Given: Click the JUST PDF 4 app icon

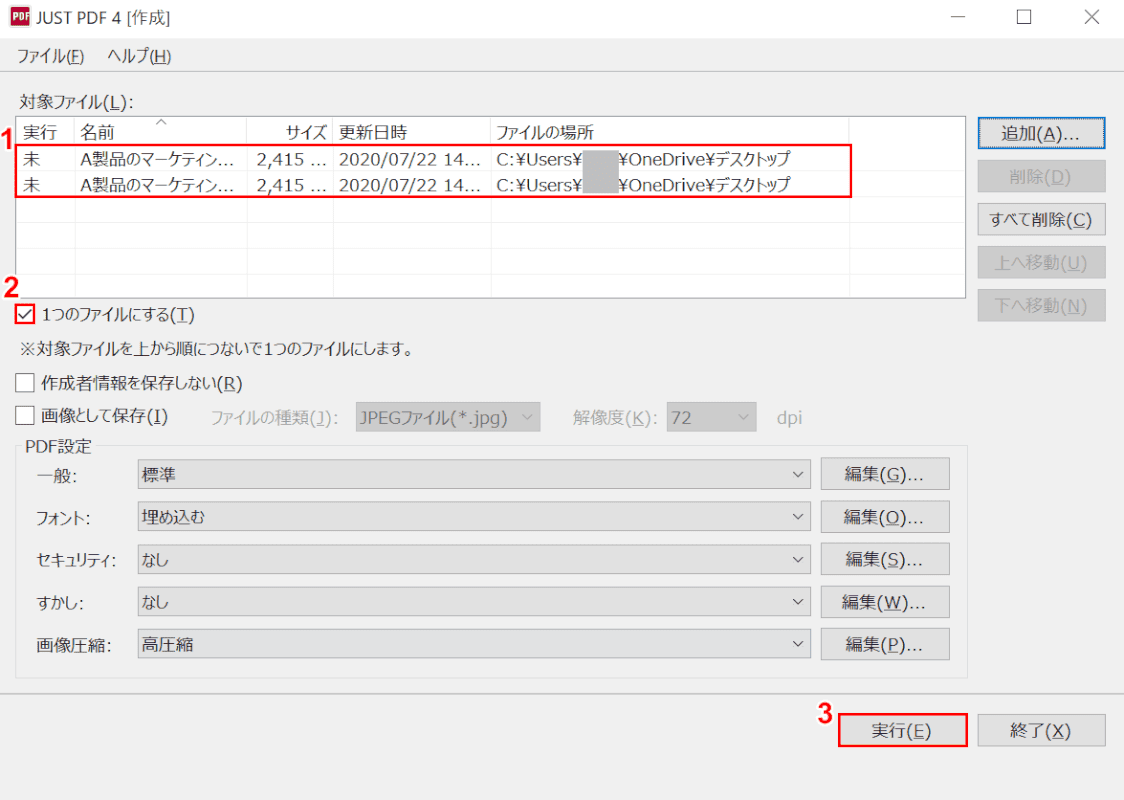Looking at the screenshot, I should (x=19, y=16).
